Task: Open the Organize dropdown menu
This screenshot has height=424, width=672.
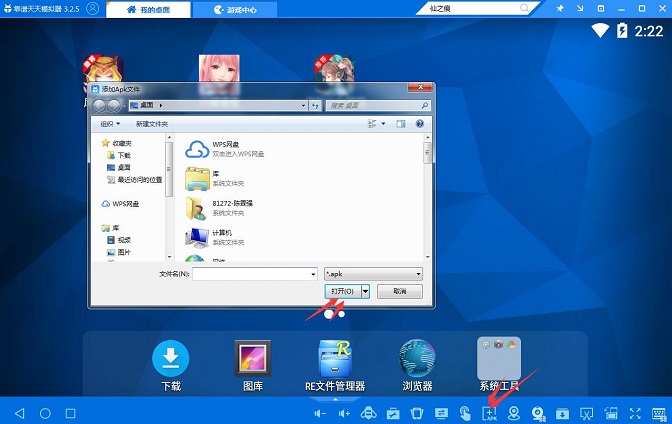Action: pyautogui.click(x=110, y=124)
